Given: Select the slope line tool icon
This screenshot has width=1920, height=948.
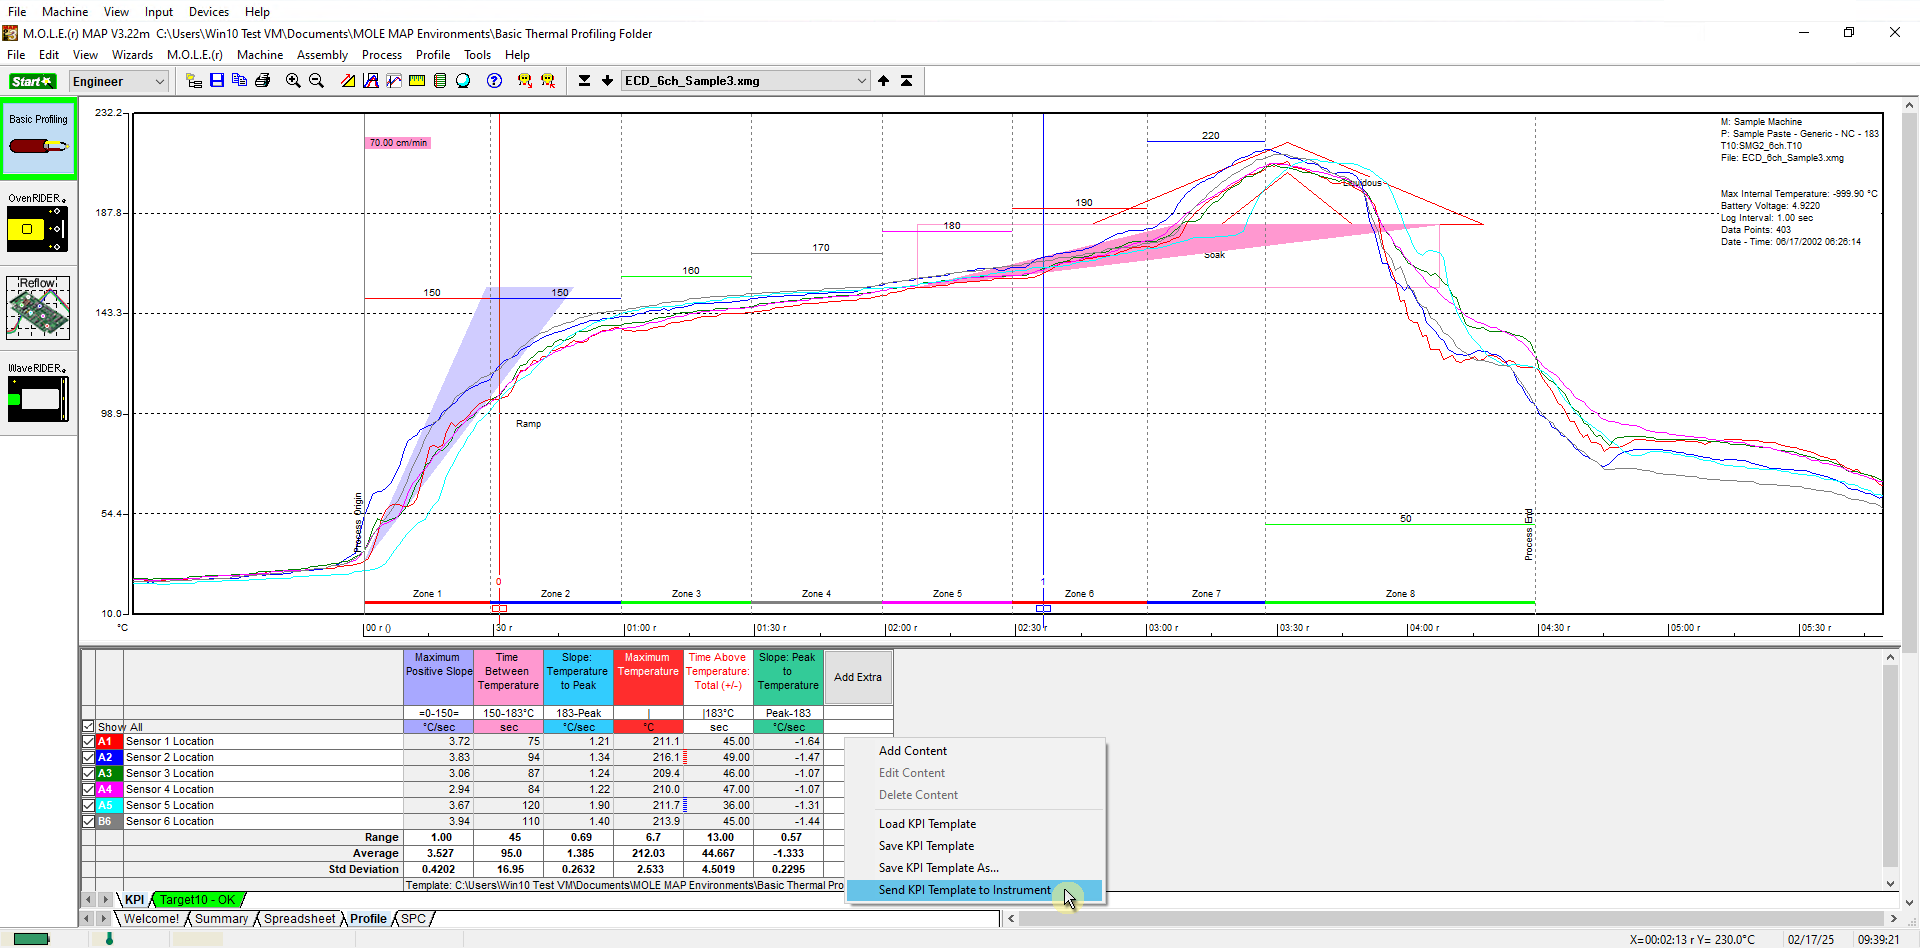Looking at the screenshot, I should tap(348, 81).
